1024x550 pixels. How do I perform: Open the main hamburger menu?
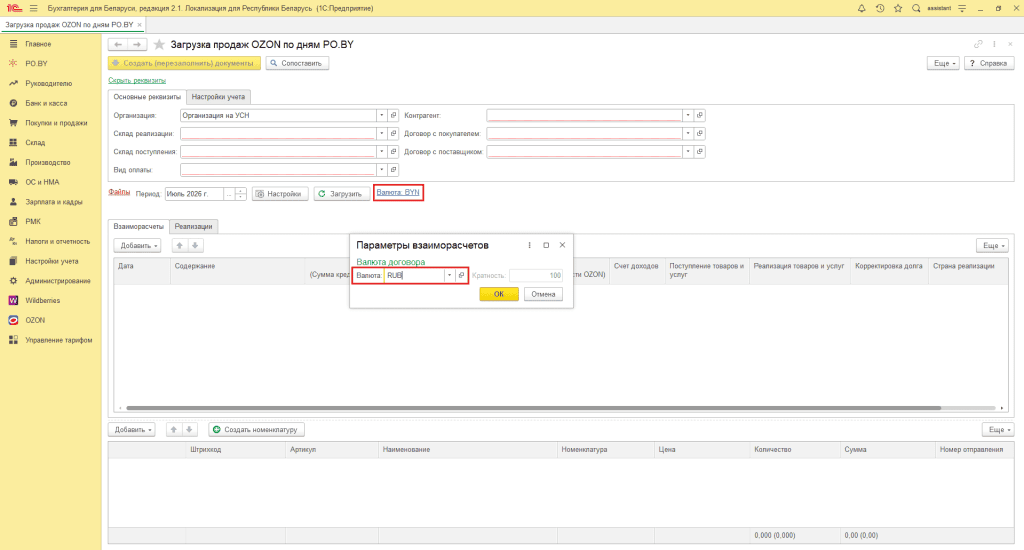tap(34, 8)
